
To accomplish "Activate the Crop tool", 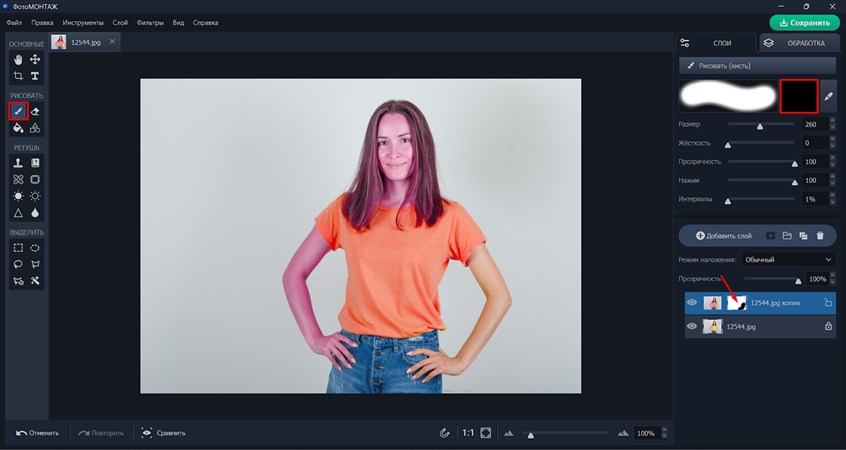I will 18,76.
